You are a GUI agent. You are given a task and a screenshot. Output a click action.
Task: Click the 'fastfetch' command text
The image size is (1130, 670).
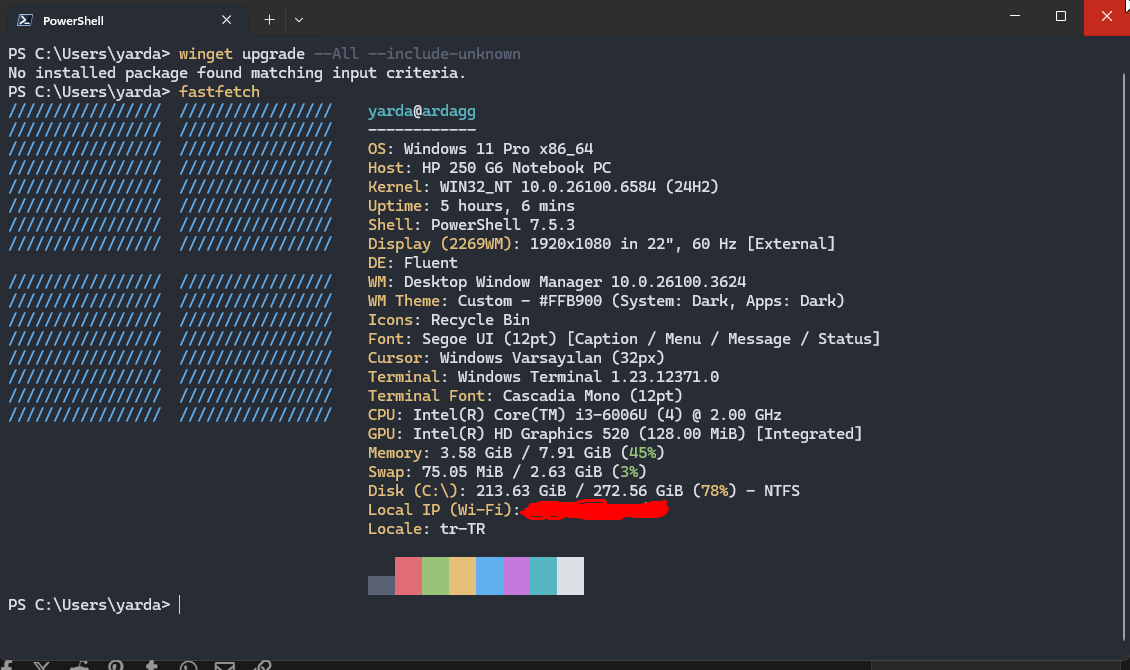click(x=219, y=92)
